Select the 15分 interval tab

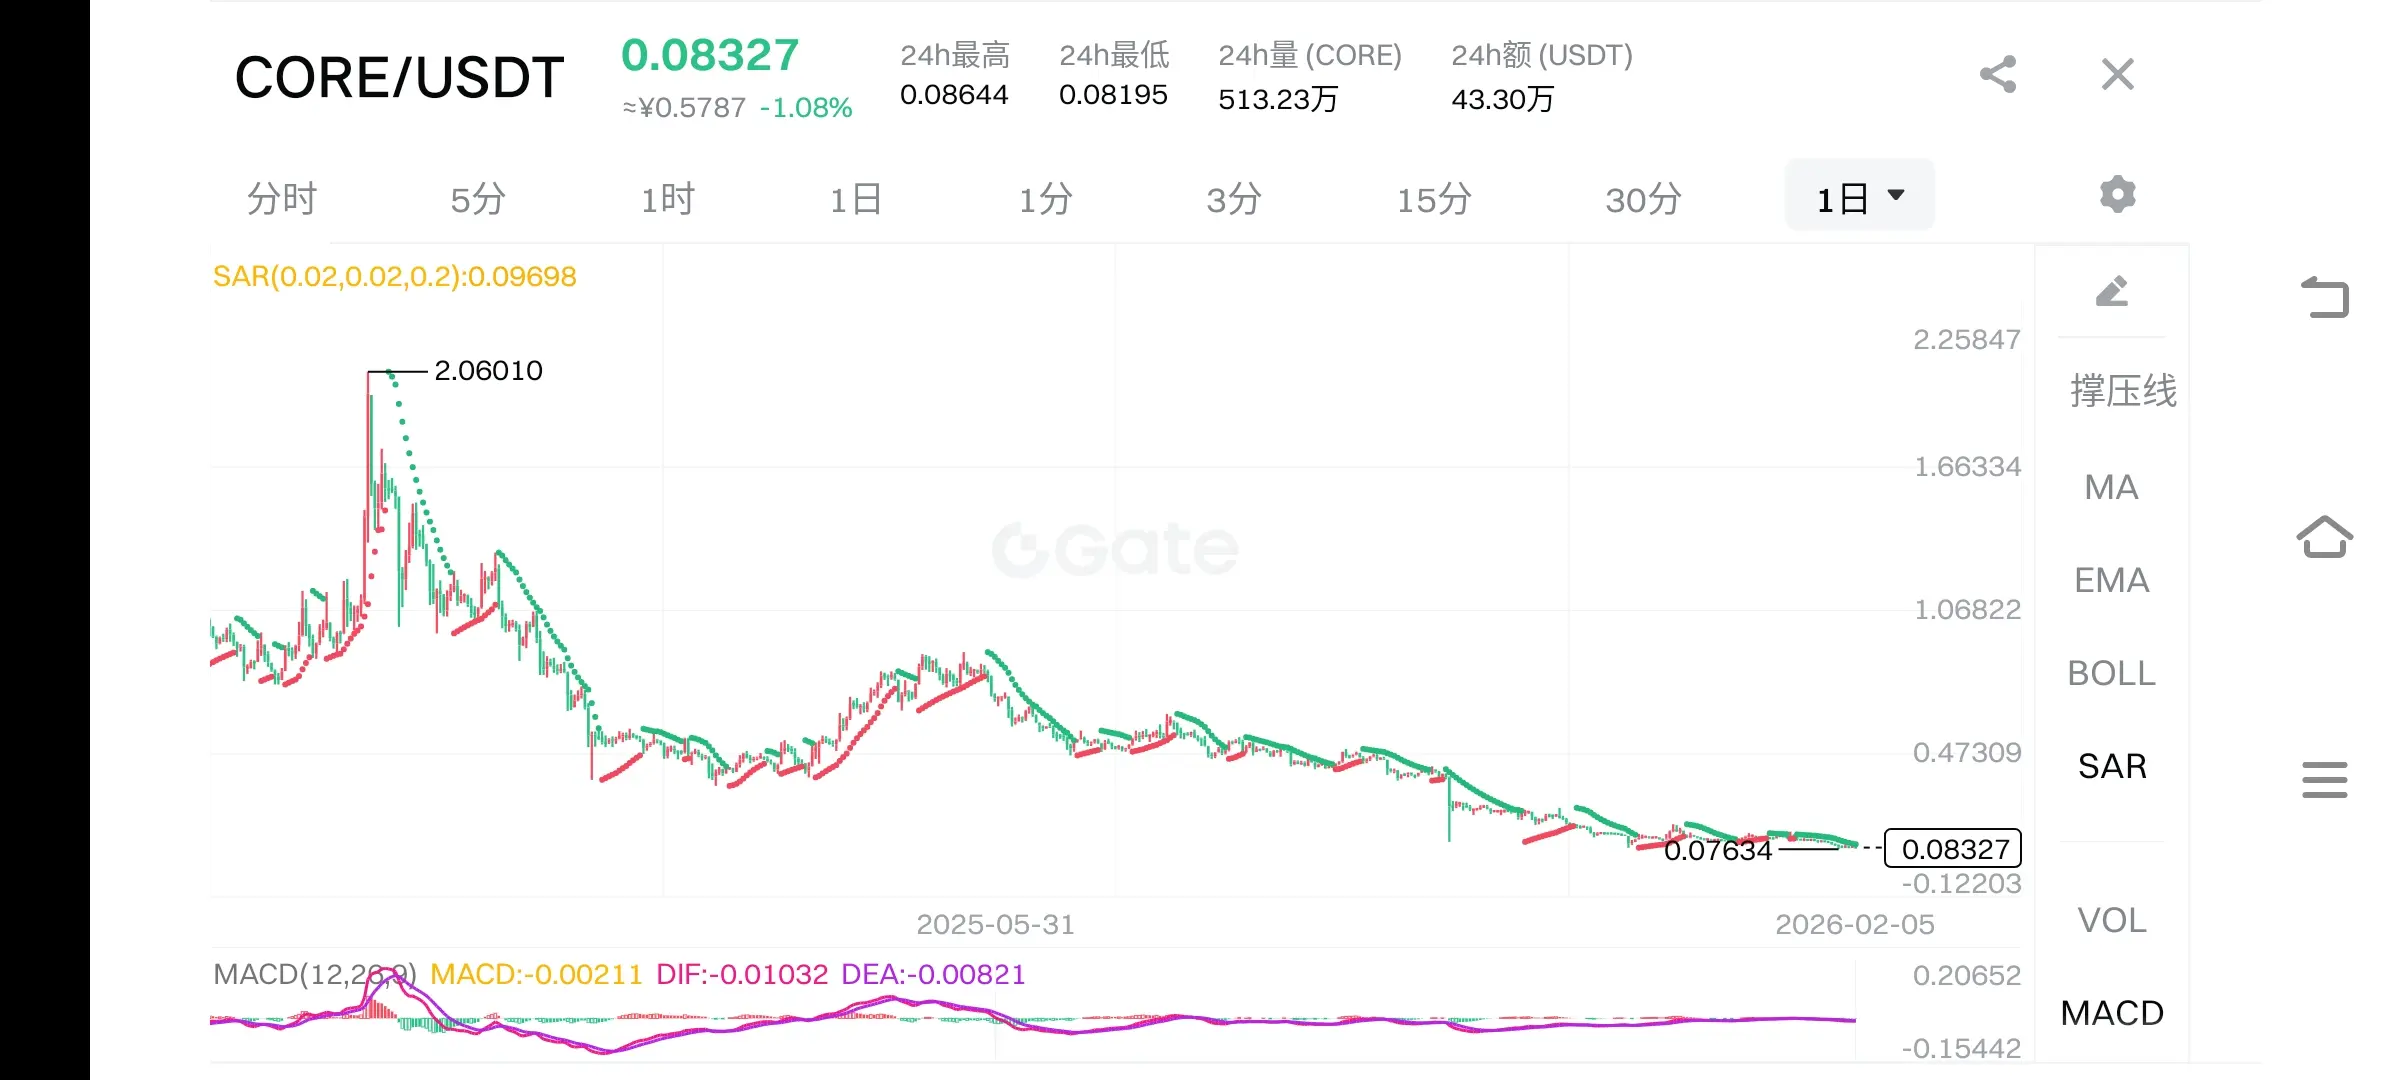click(1433, 199)
